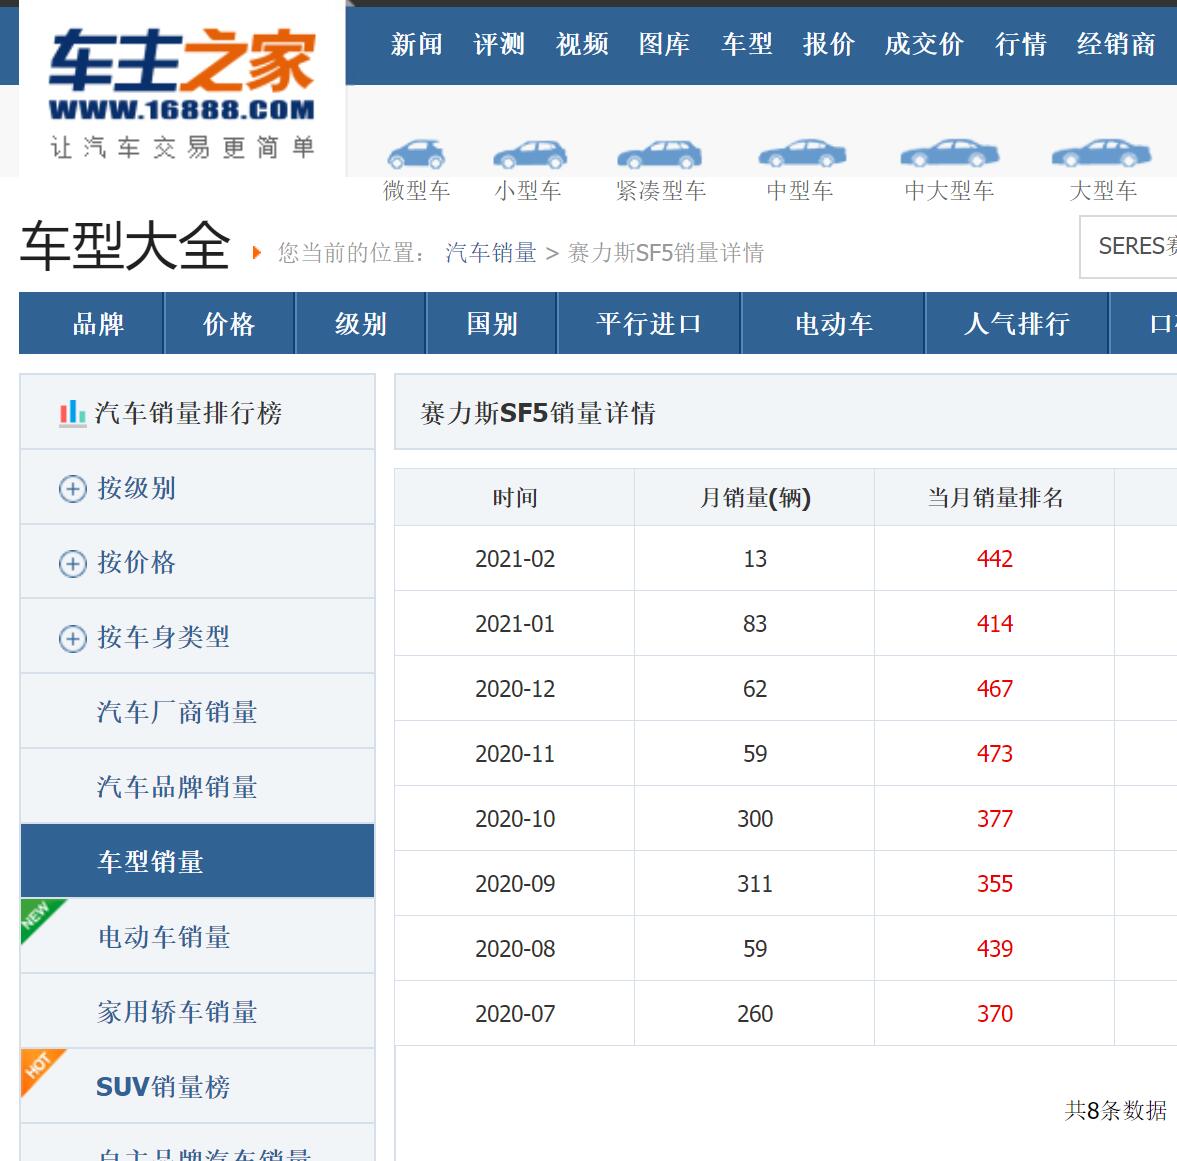Click ranking 377 for 2020-10

[995, 819]
